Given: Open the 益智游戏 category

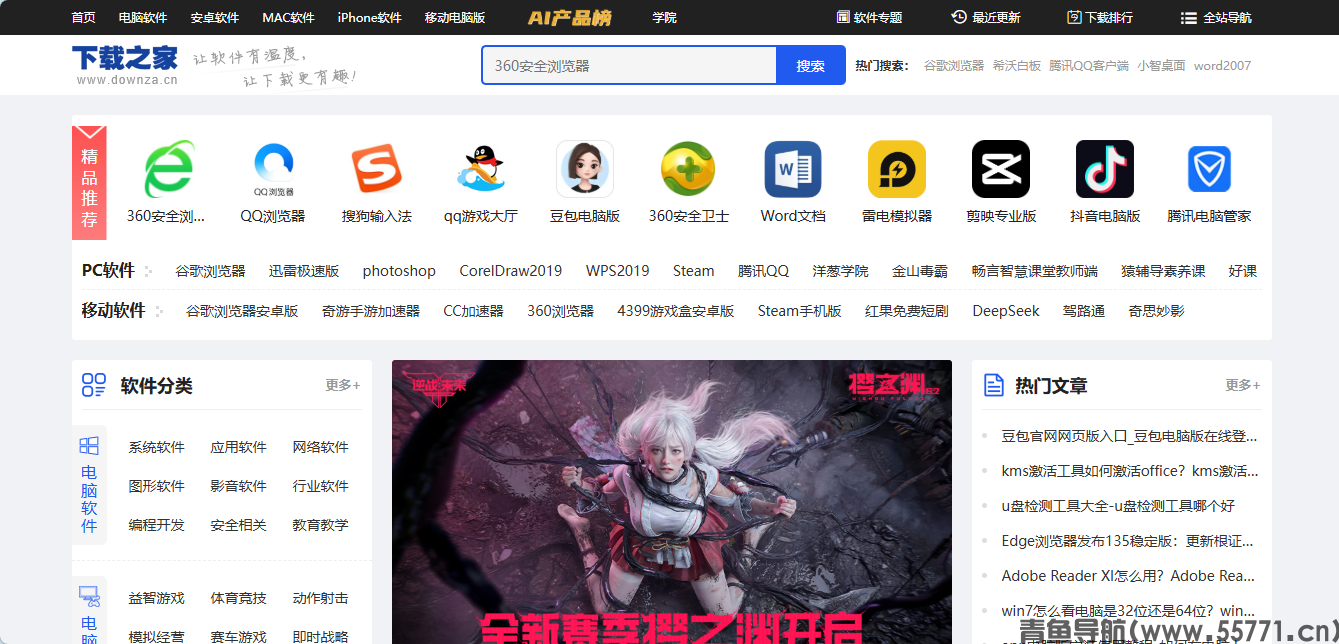Looking at the screenshot, I should pyautogui.click(x=157, y=598).
